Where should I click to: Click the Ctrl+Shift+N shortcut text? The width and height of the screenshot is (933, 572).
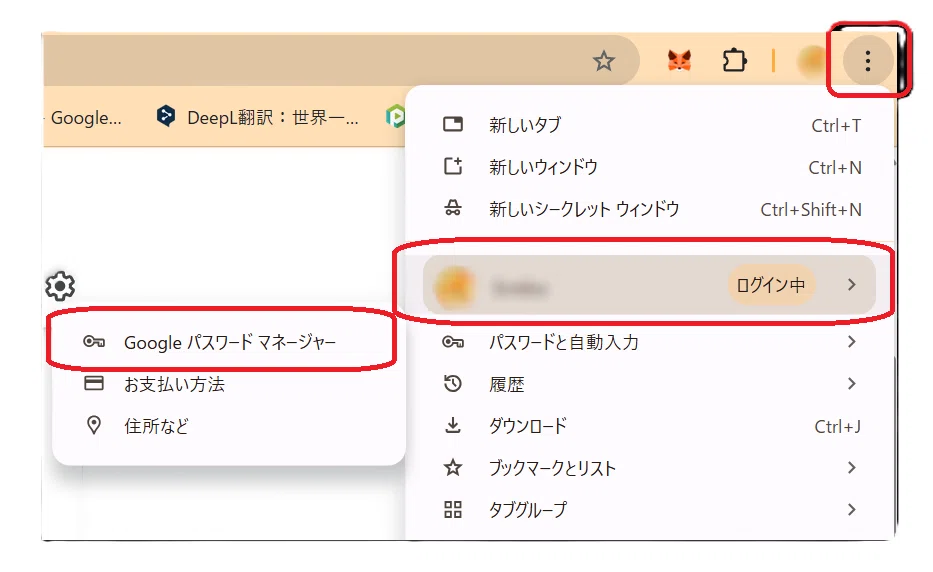811,210
